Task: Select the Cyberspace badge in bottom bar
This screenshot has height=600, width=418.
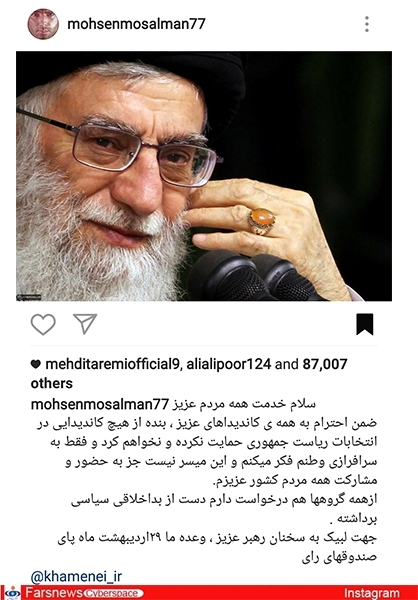Action: click(113, 593)
